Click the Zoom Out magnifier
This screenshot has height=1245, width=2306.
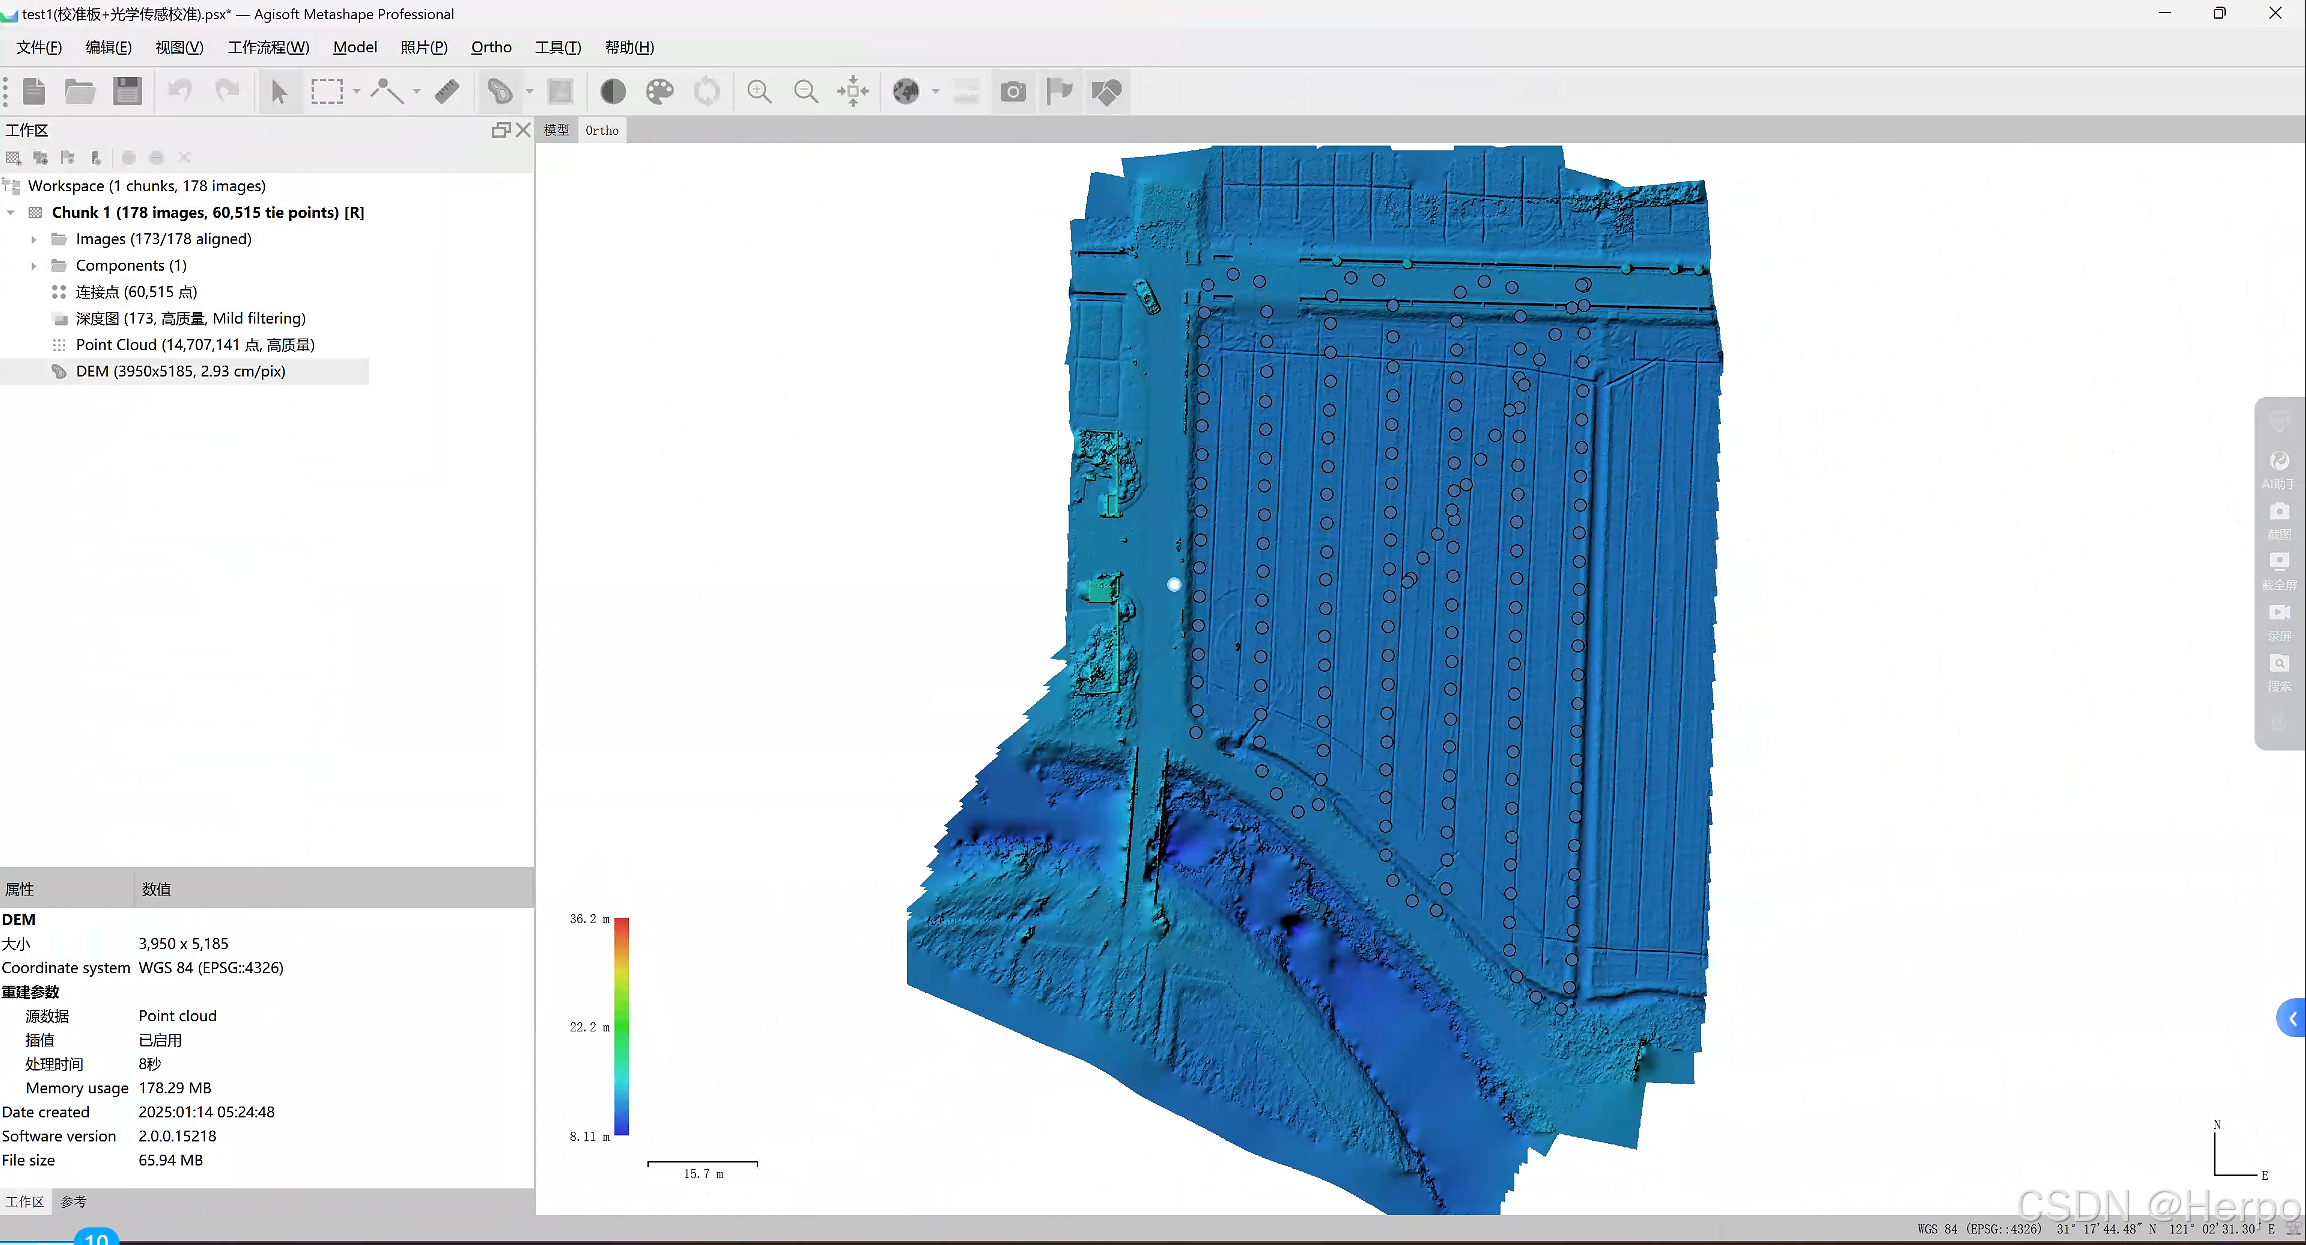point(805,92)
